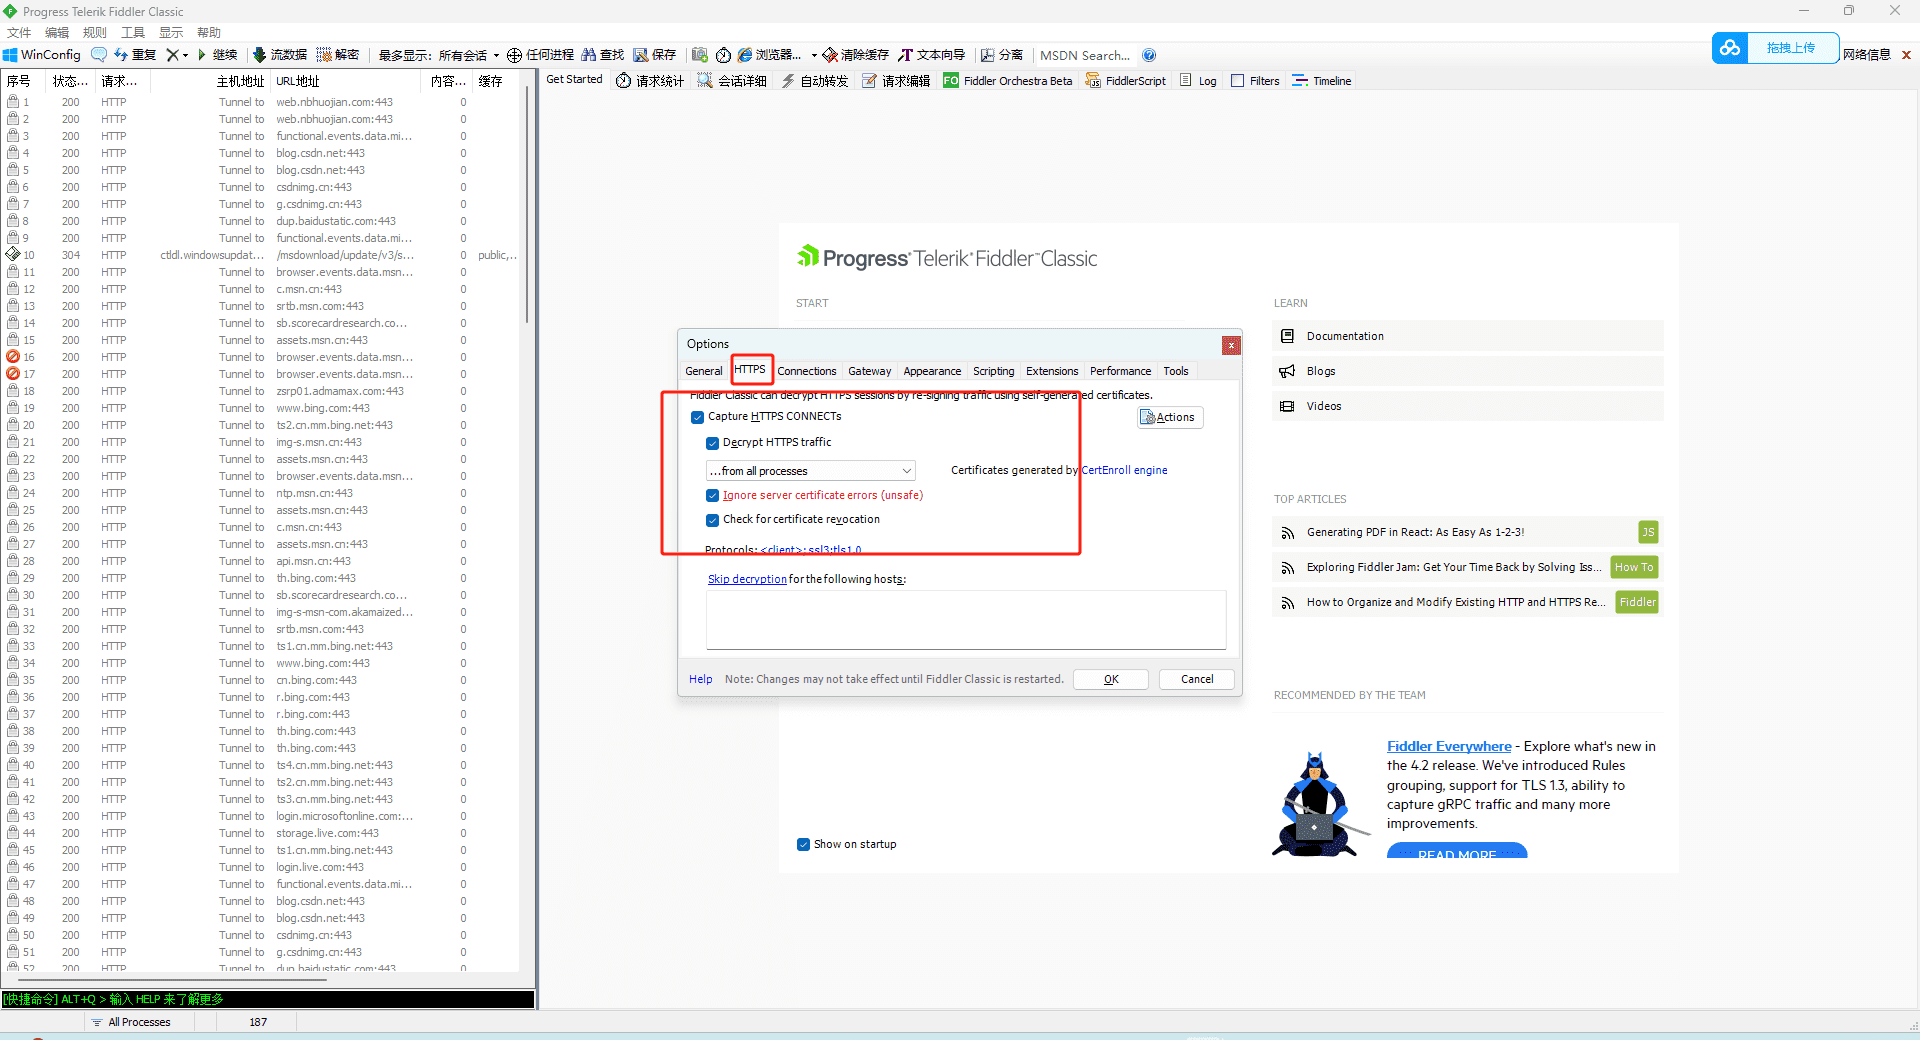Click the 继续 (Go) play icon
The width and height of the screenshot is (1920, 1040).
tap(202, 55)
